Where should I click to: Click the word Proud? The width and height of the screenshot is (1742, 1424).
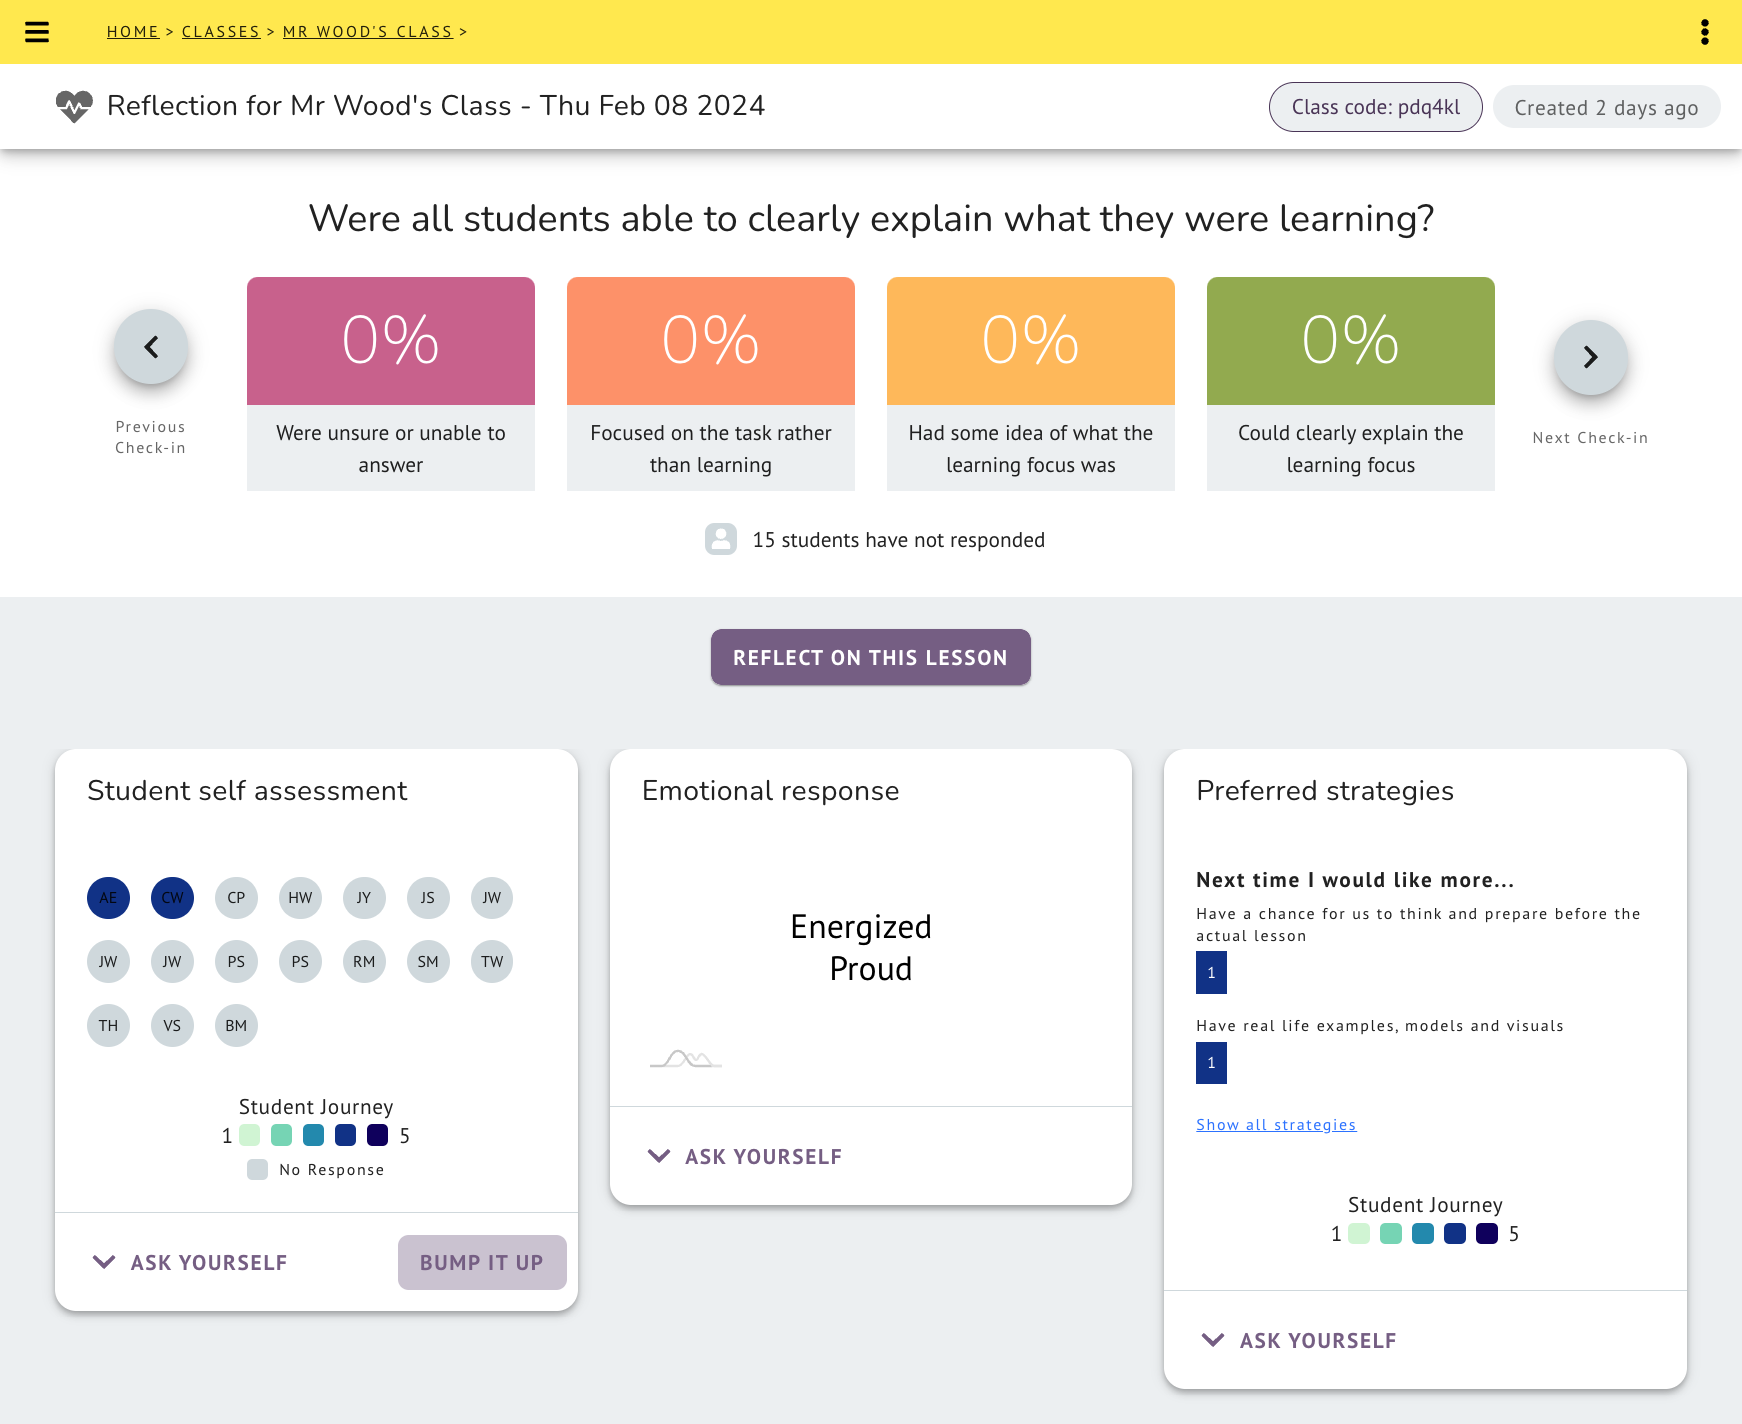click(x=871, y=969)
